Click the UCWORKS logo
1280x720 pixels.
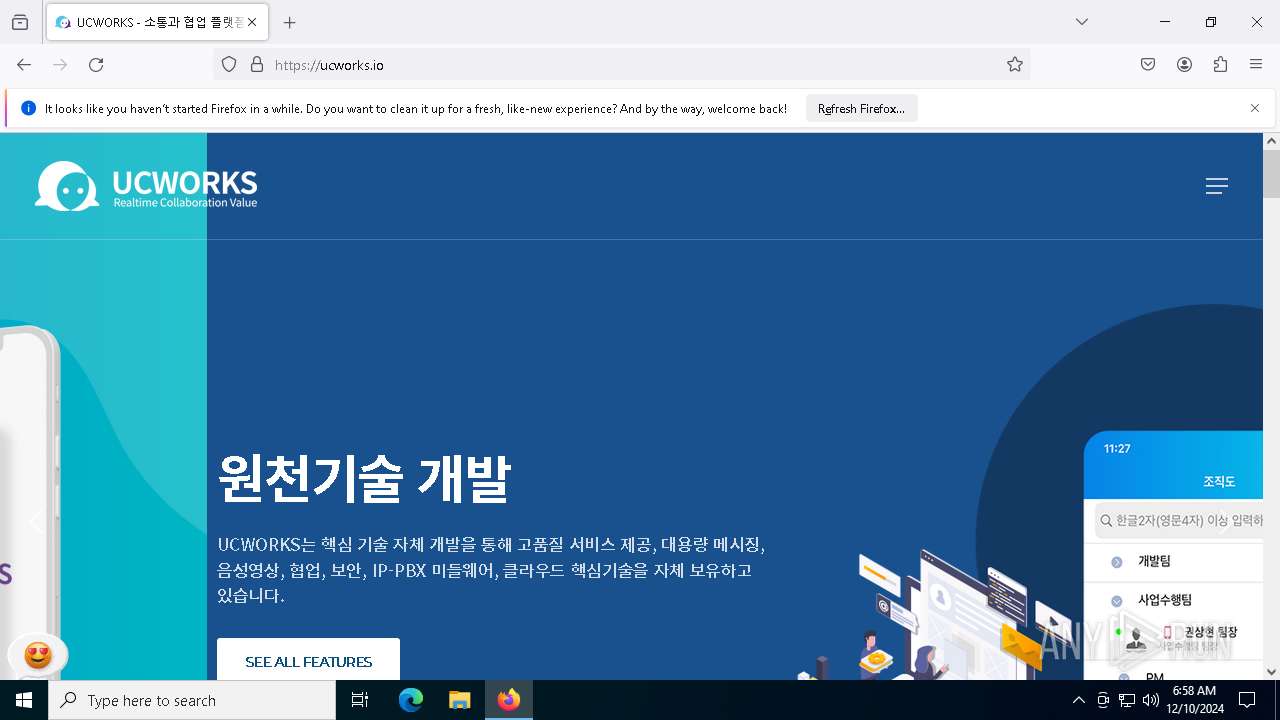147,187
